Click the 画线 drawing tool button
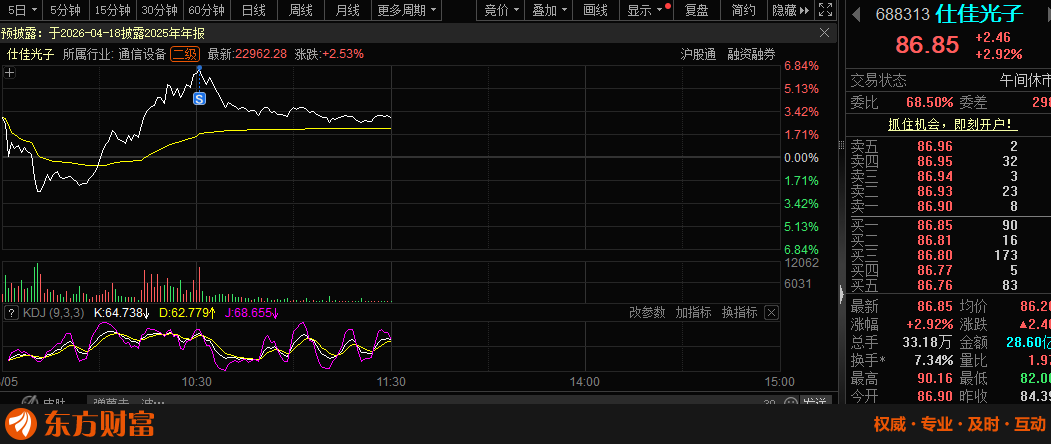 tap(595, 10)
